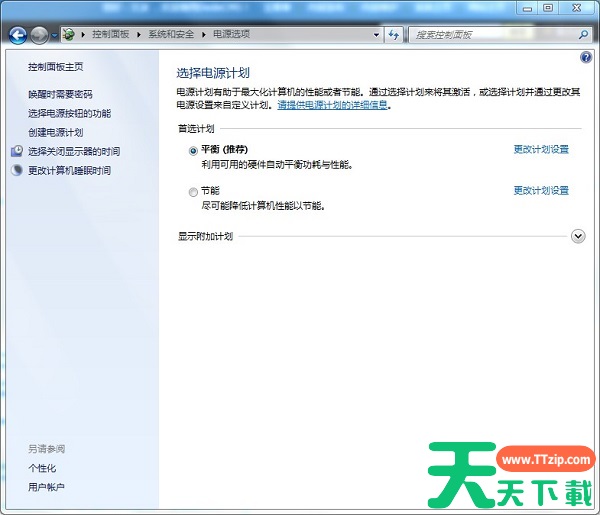Viewport: 600px width, 515px height.
Task: Click the monitor icon beside 选择关闭显示器的时间
Action: click(x=16, y=151)
